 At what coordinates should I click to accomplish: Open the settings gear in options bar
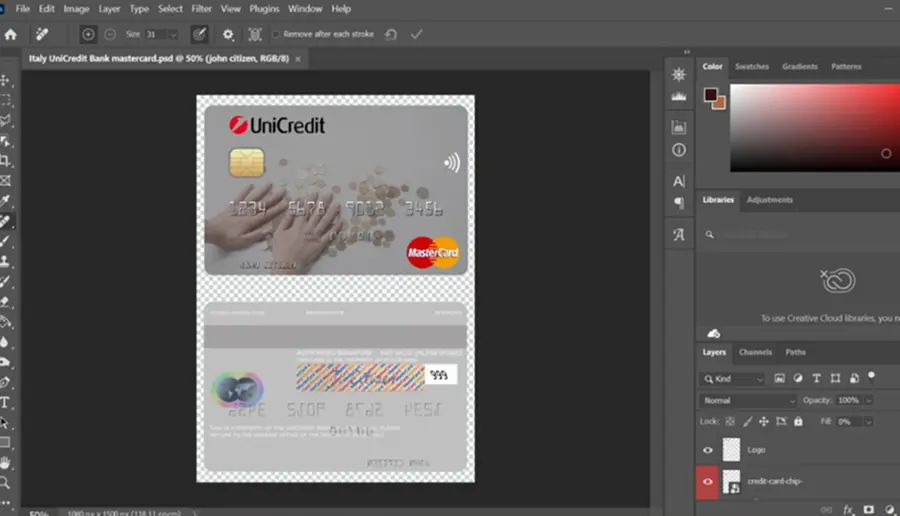pyautogui.click(x=228, y=34)
